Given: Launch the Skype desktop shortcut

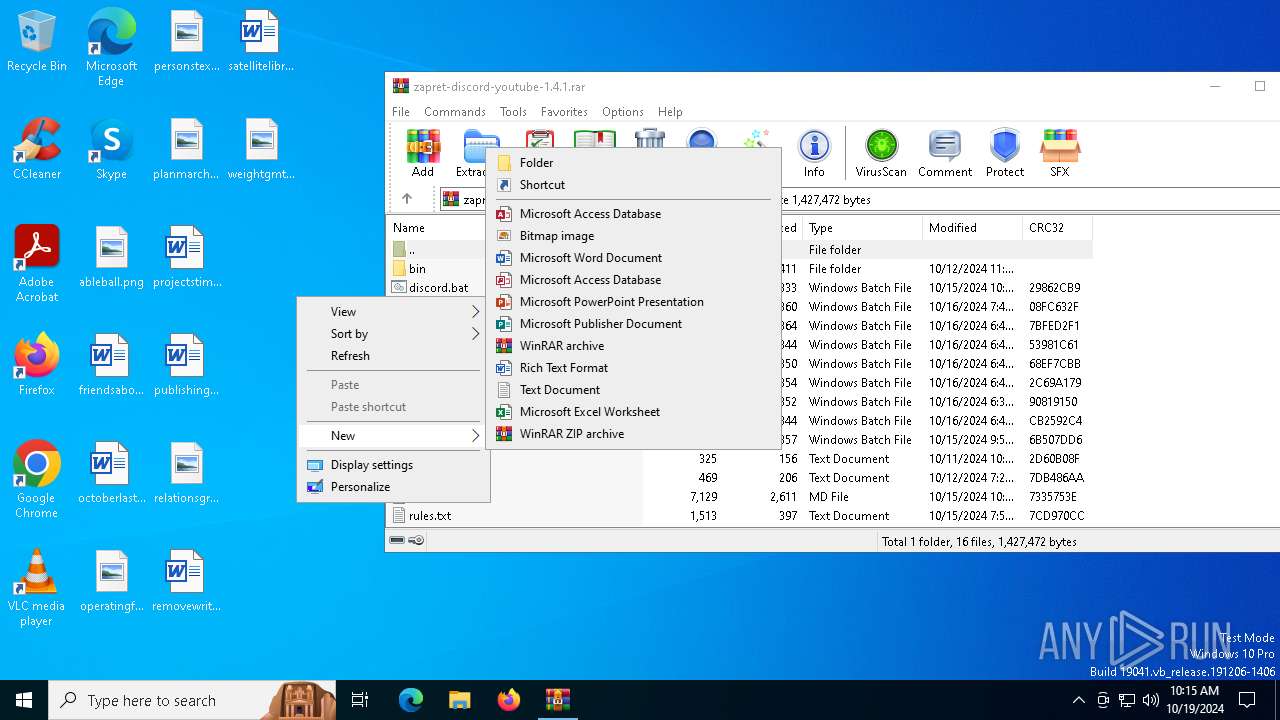Looking at the screenshot, I should (111, 149).
